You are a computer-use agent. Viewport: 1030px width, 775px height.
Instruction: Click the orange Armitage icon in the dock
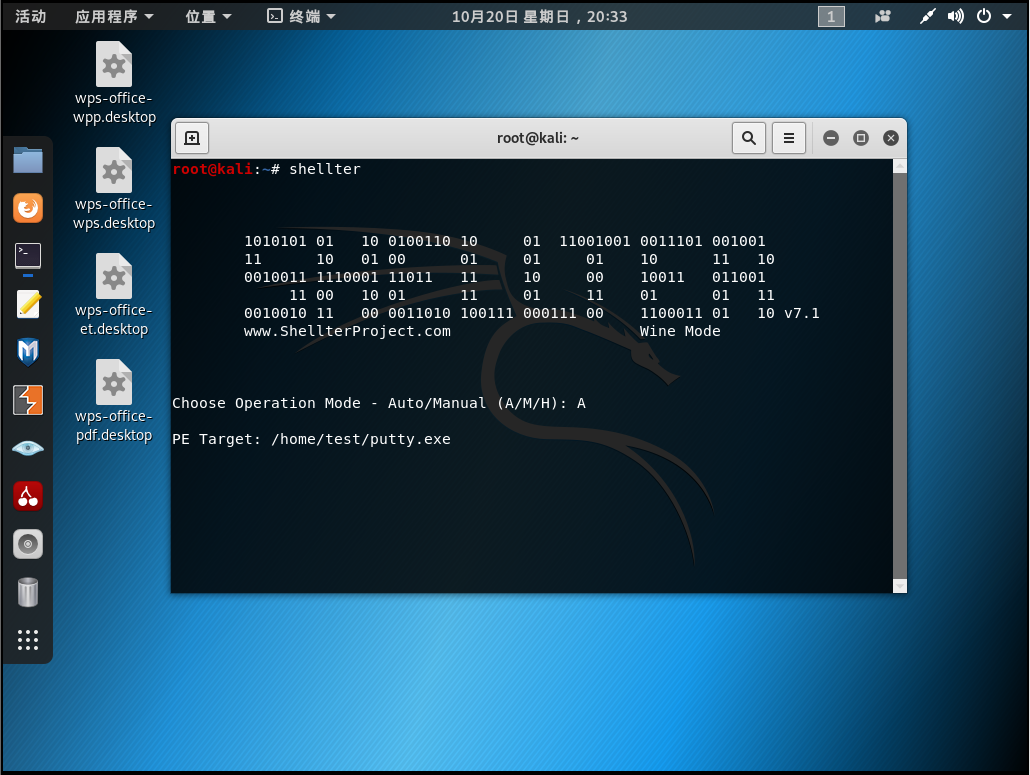click(28, 400)
